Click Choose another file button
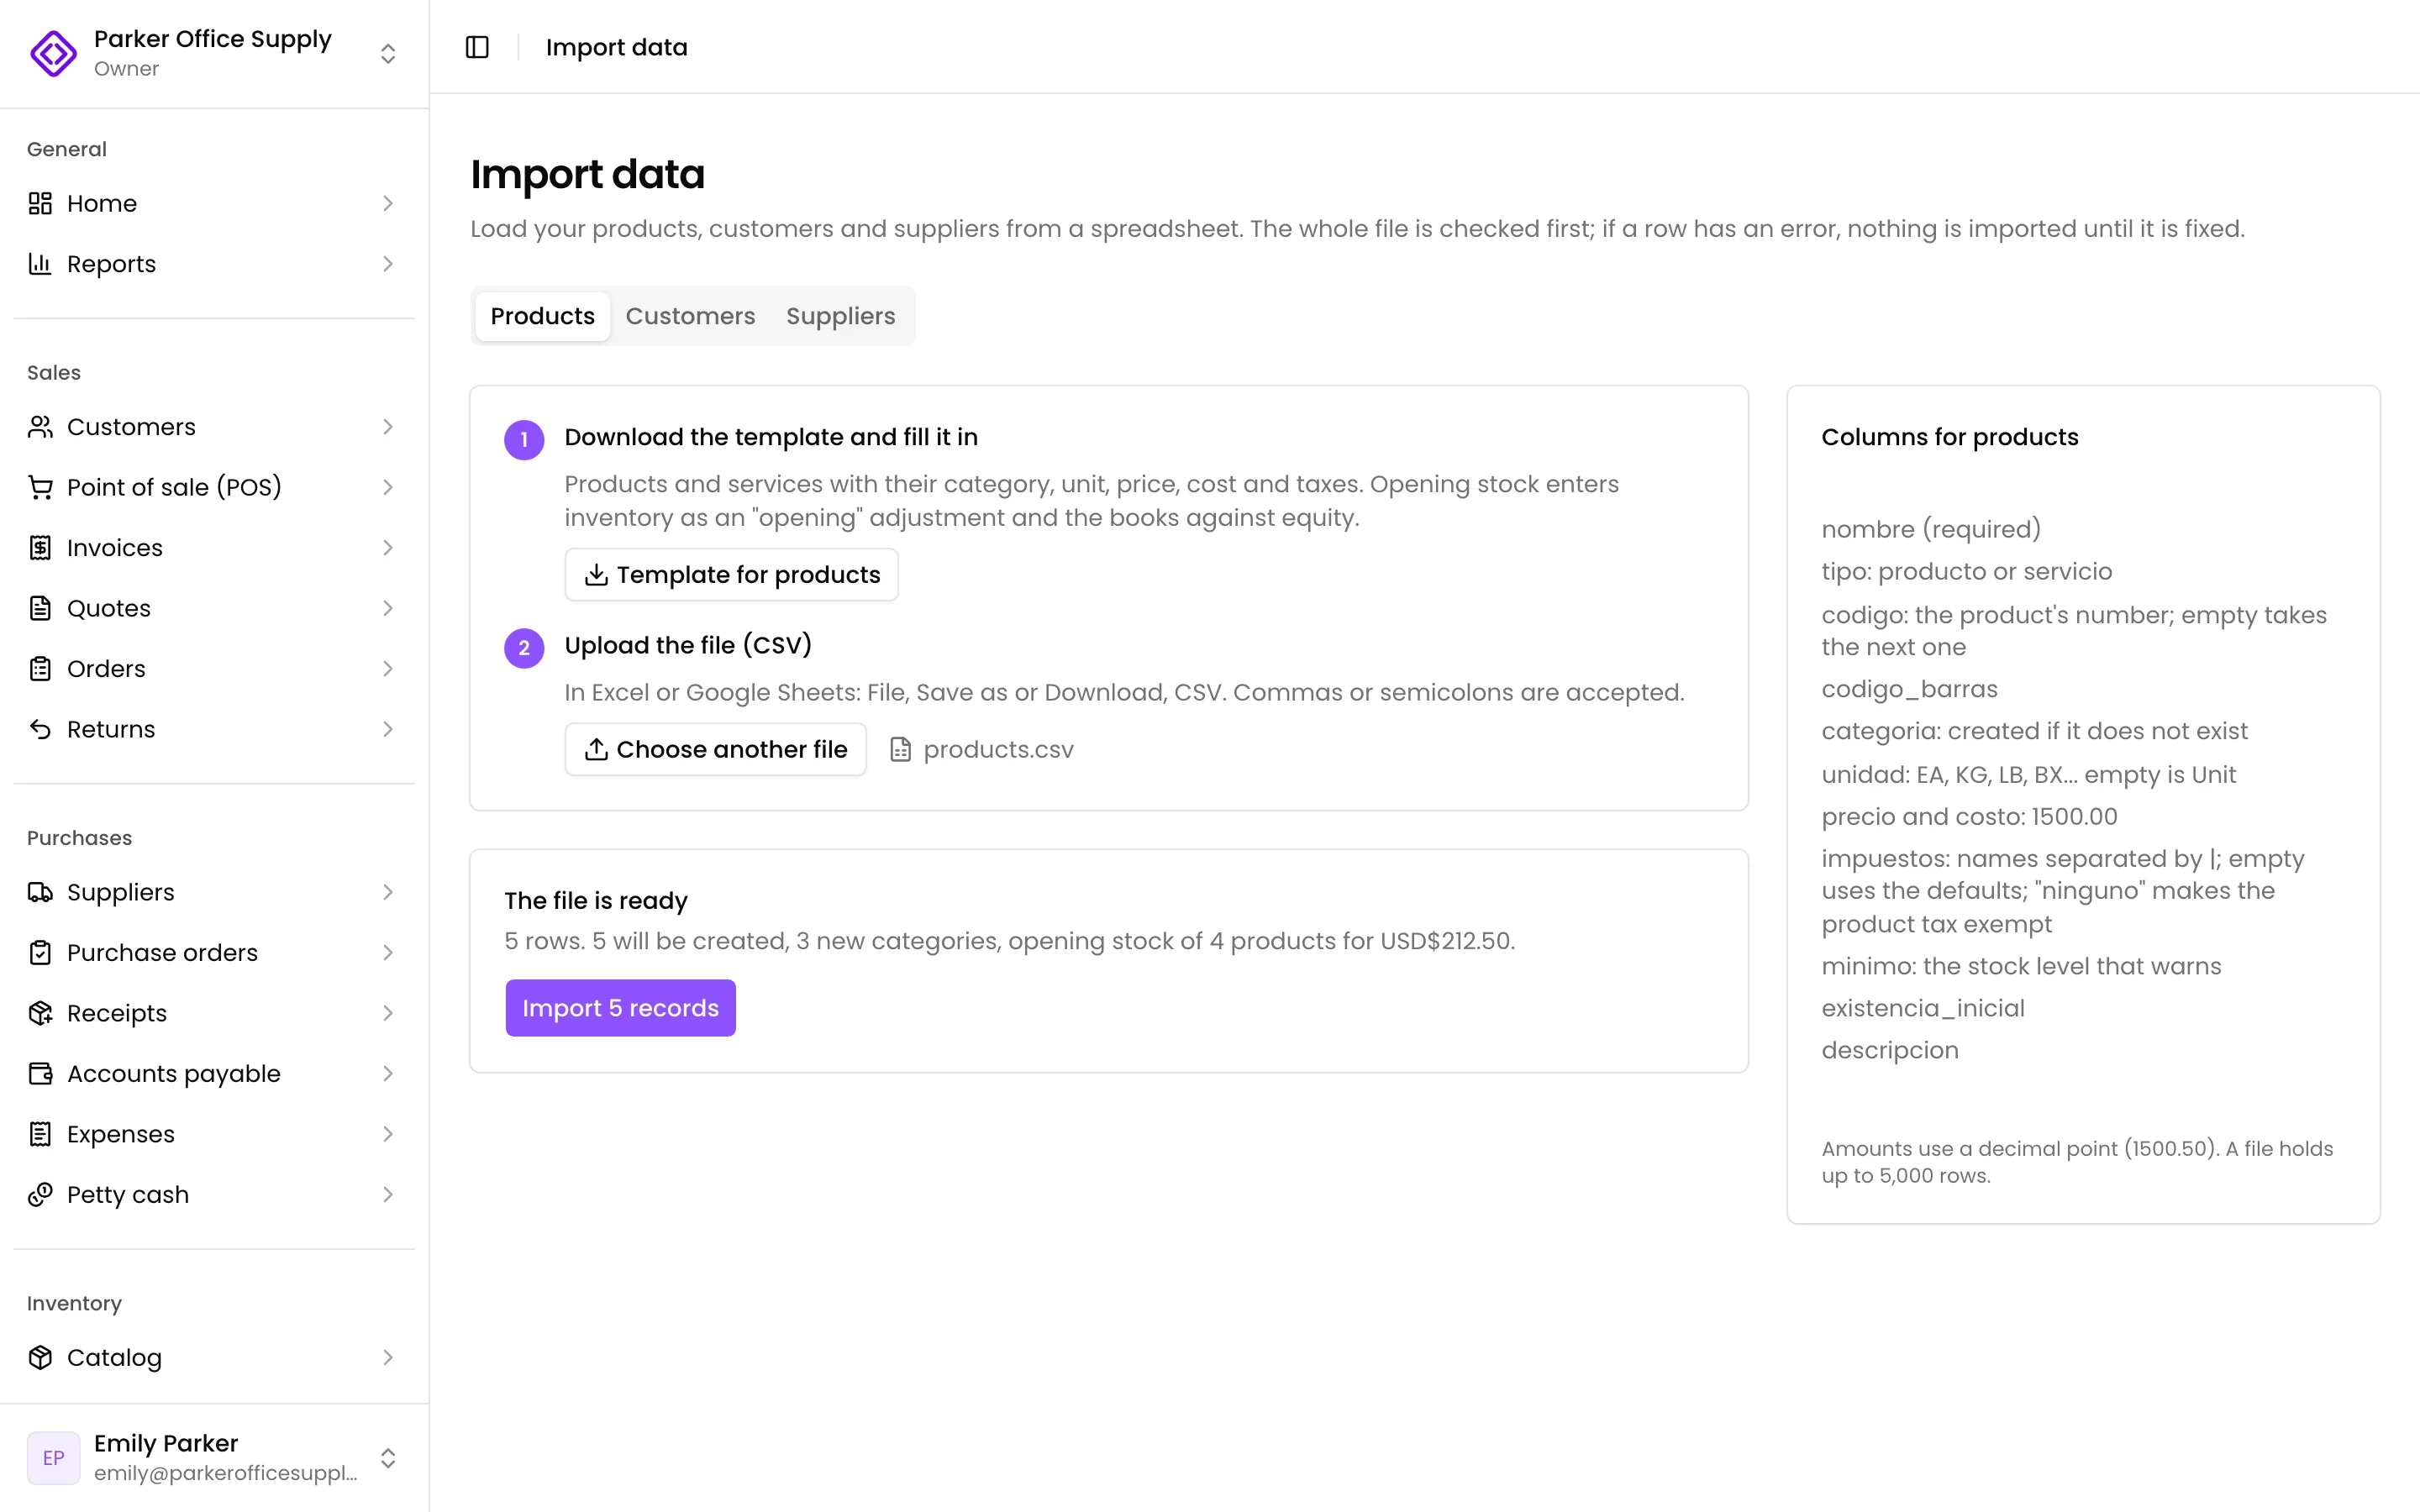Viewport: 2420px width, 1512px height. point(715,750)
